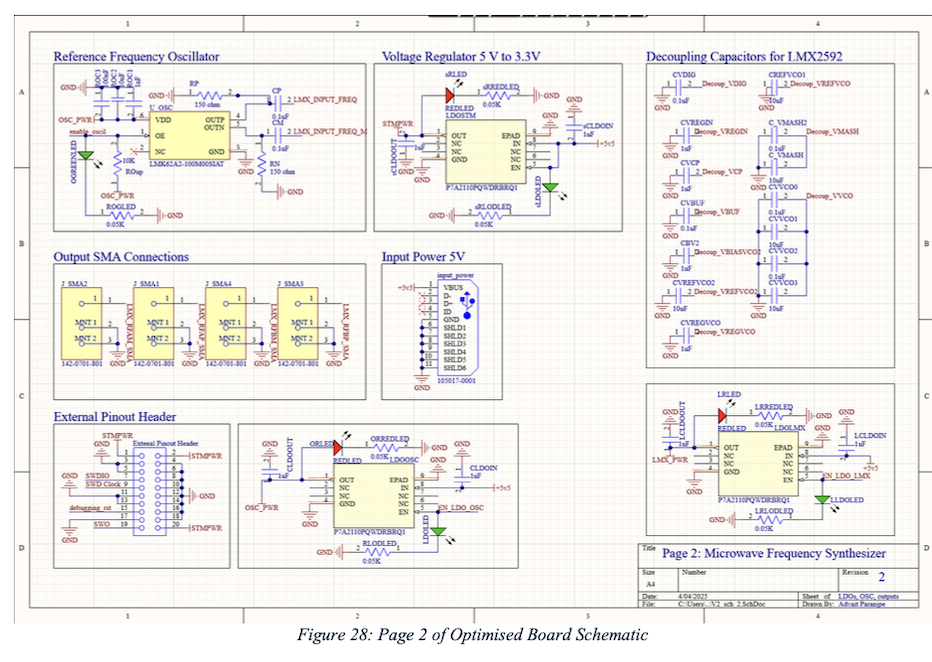Viewport: 932px width, 662px height.
Task: Click the Output SMA Connections heading
Action: pyautogui.click(x=120, y=257)
